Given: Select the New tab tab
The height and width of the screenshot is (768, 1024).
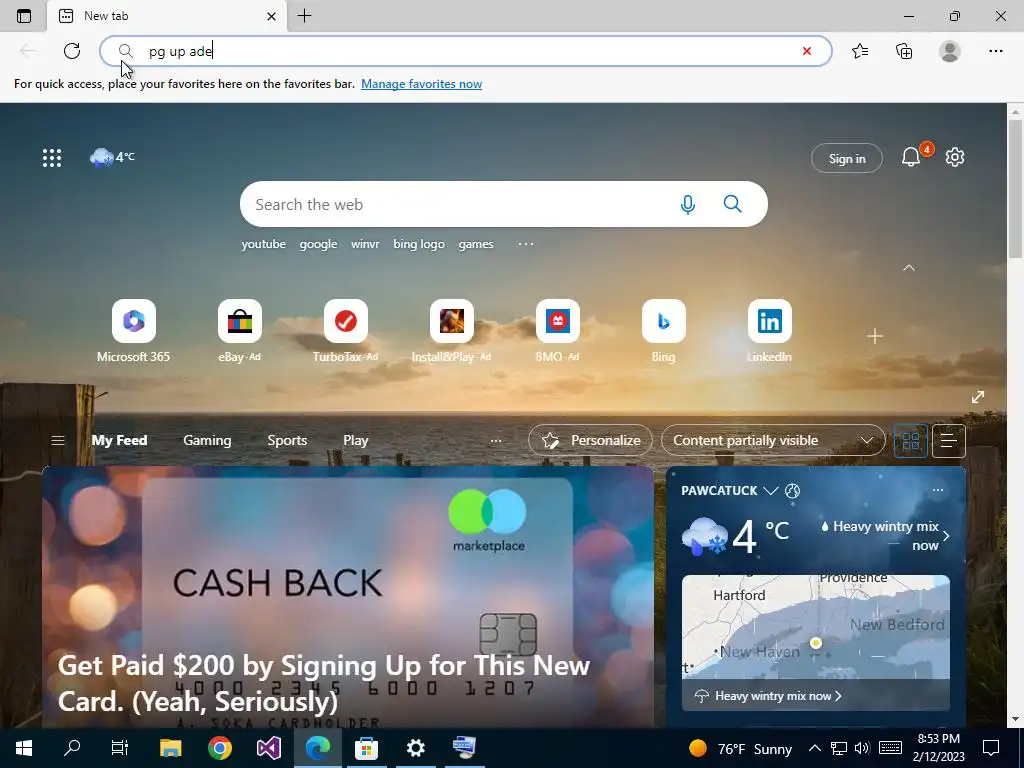Looking at the screenshot, I should pyautogui.click(x=167, y=16).
